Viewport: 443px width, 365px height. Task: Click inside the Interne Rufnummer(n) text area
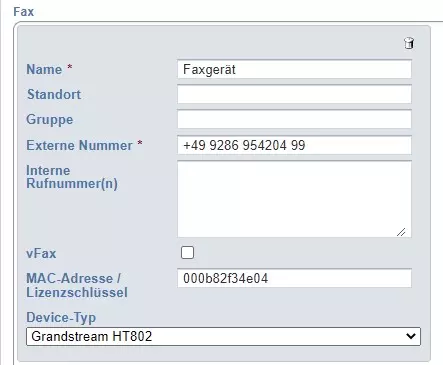coord(294,199)
